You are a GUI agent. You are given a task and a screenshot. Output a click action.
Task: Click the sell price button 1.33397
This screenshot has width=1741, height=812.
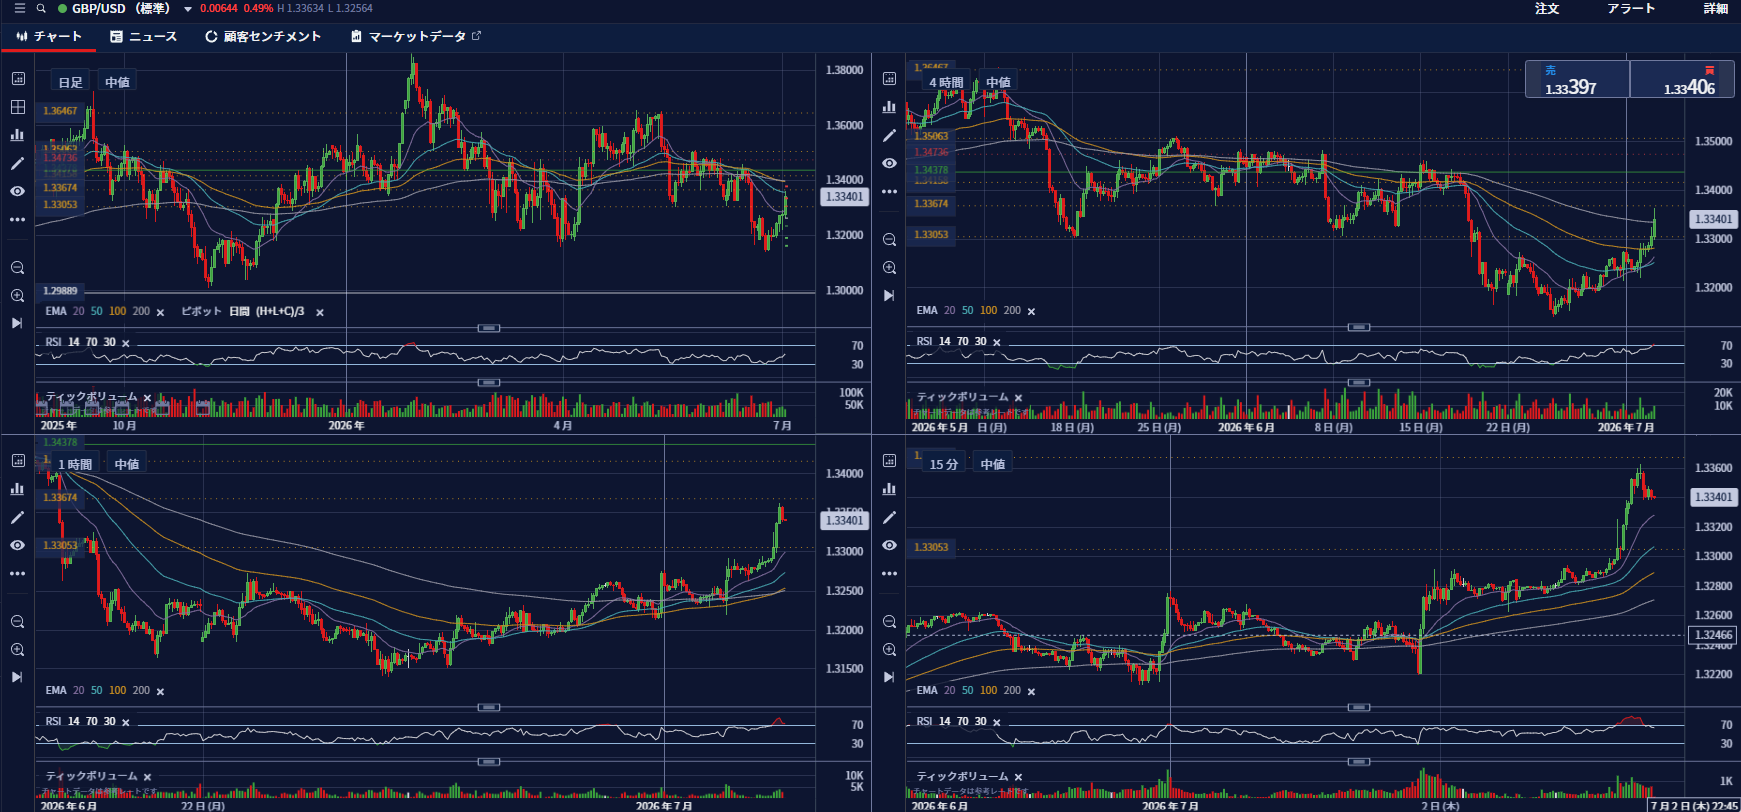click(x=1577, y=79)
